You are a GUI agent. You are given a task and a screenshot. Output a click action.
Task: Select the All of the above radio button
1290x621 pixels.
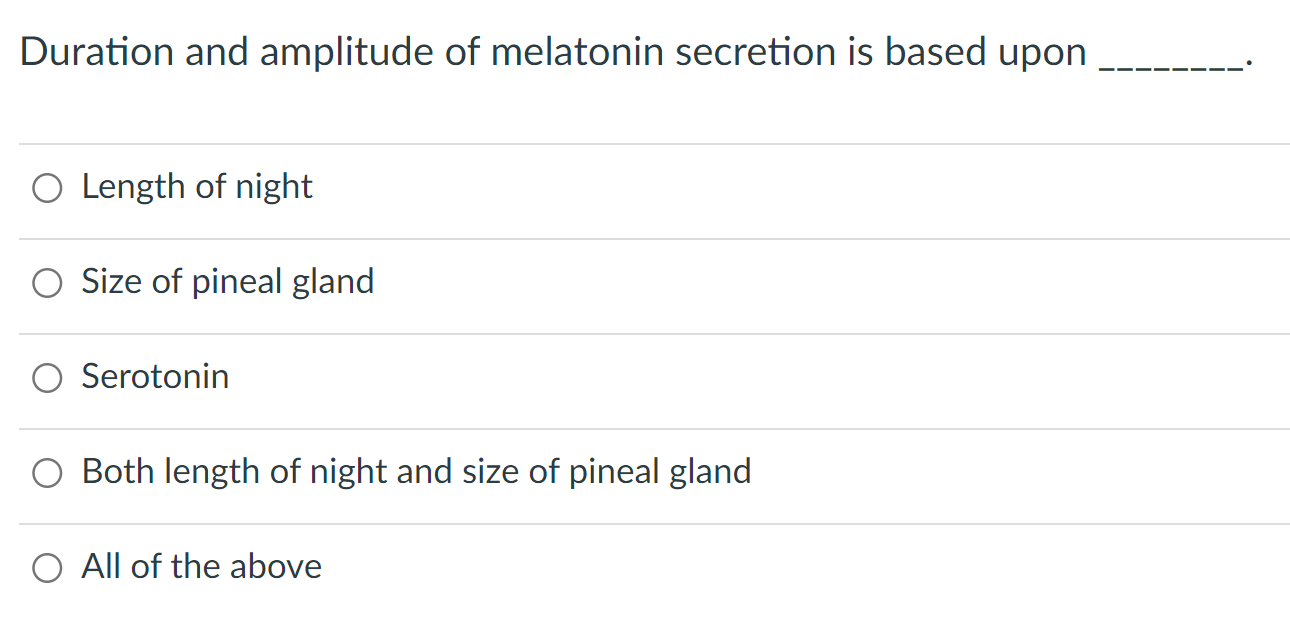pos(47,568)
